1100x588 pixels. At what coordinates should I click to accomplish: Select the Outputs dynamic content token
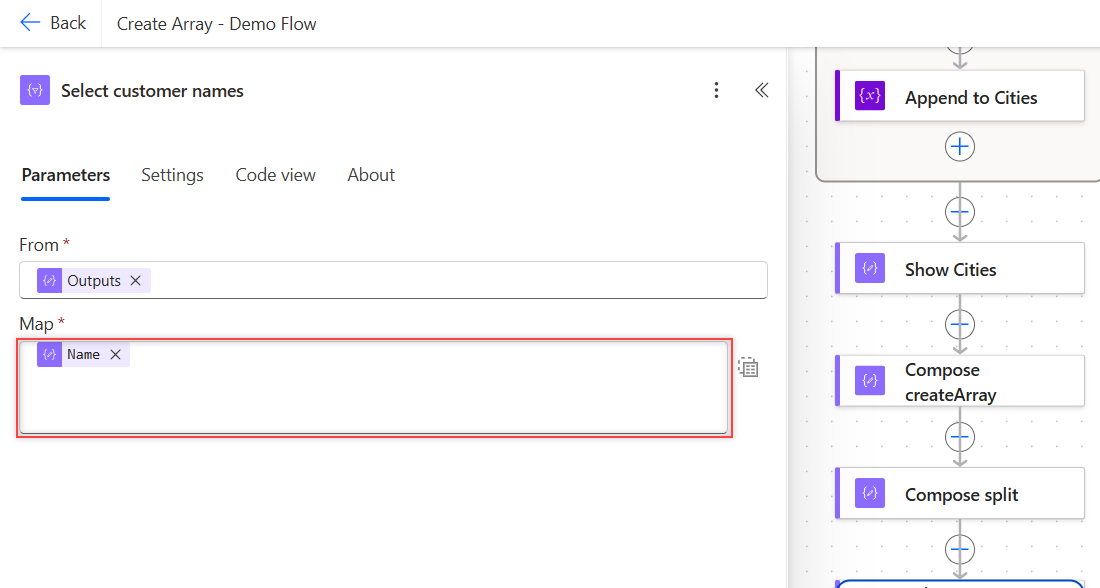(94, 281)
